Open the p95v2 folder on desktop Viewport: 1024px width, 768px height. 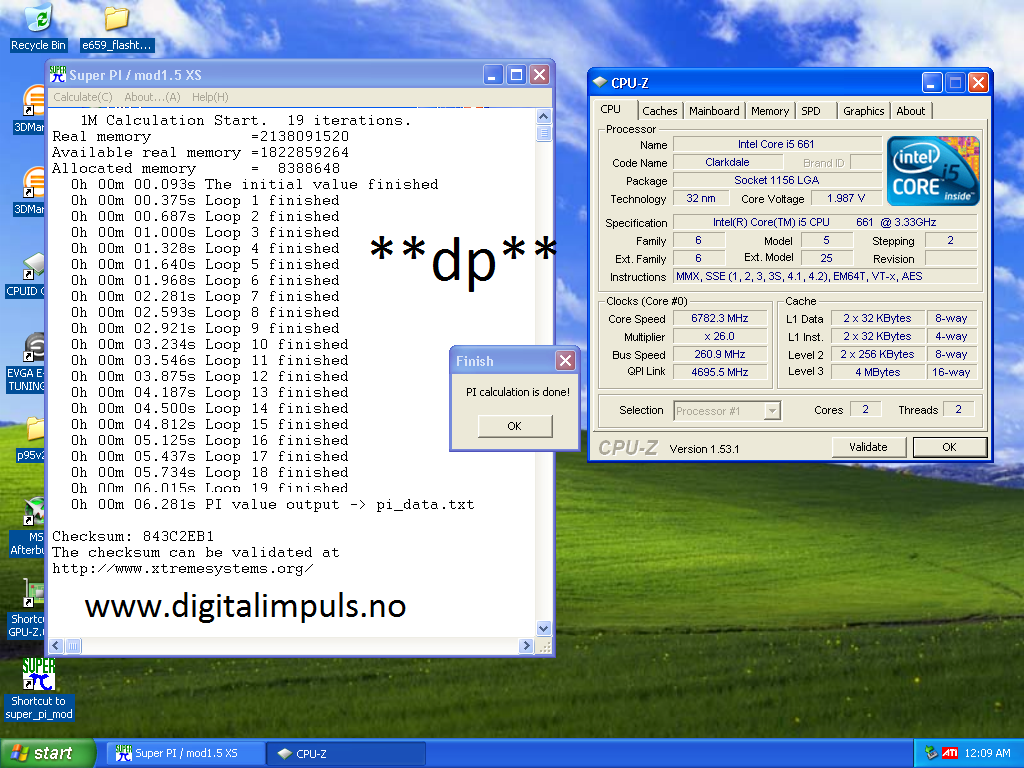pyautogui.click(x=31, y=439)
